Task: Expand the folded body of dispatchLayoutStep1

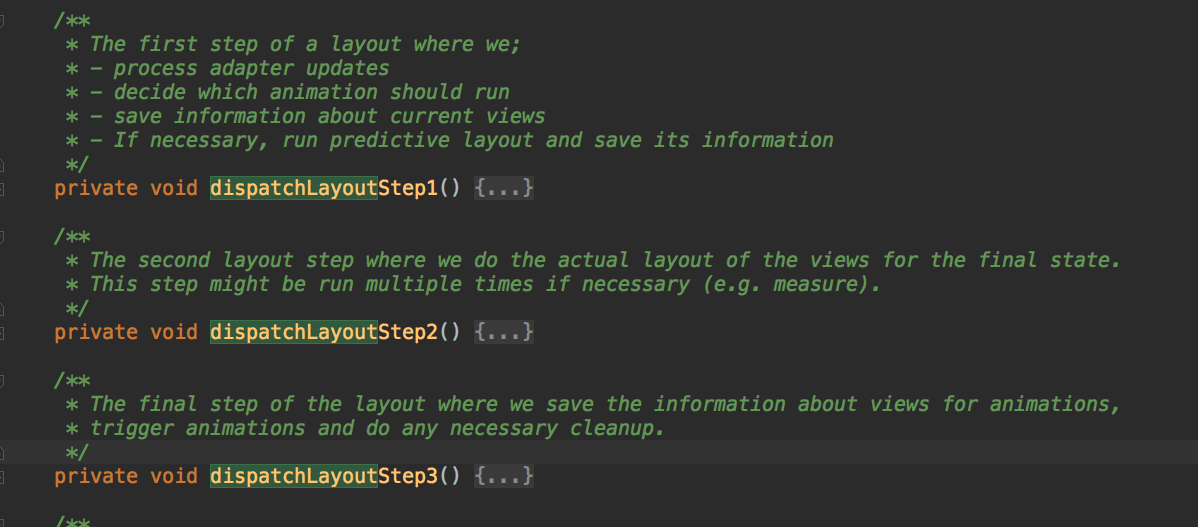Action: coord(503,188)
